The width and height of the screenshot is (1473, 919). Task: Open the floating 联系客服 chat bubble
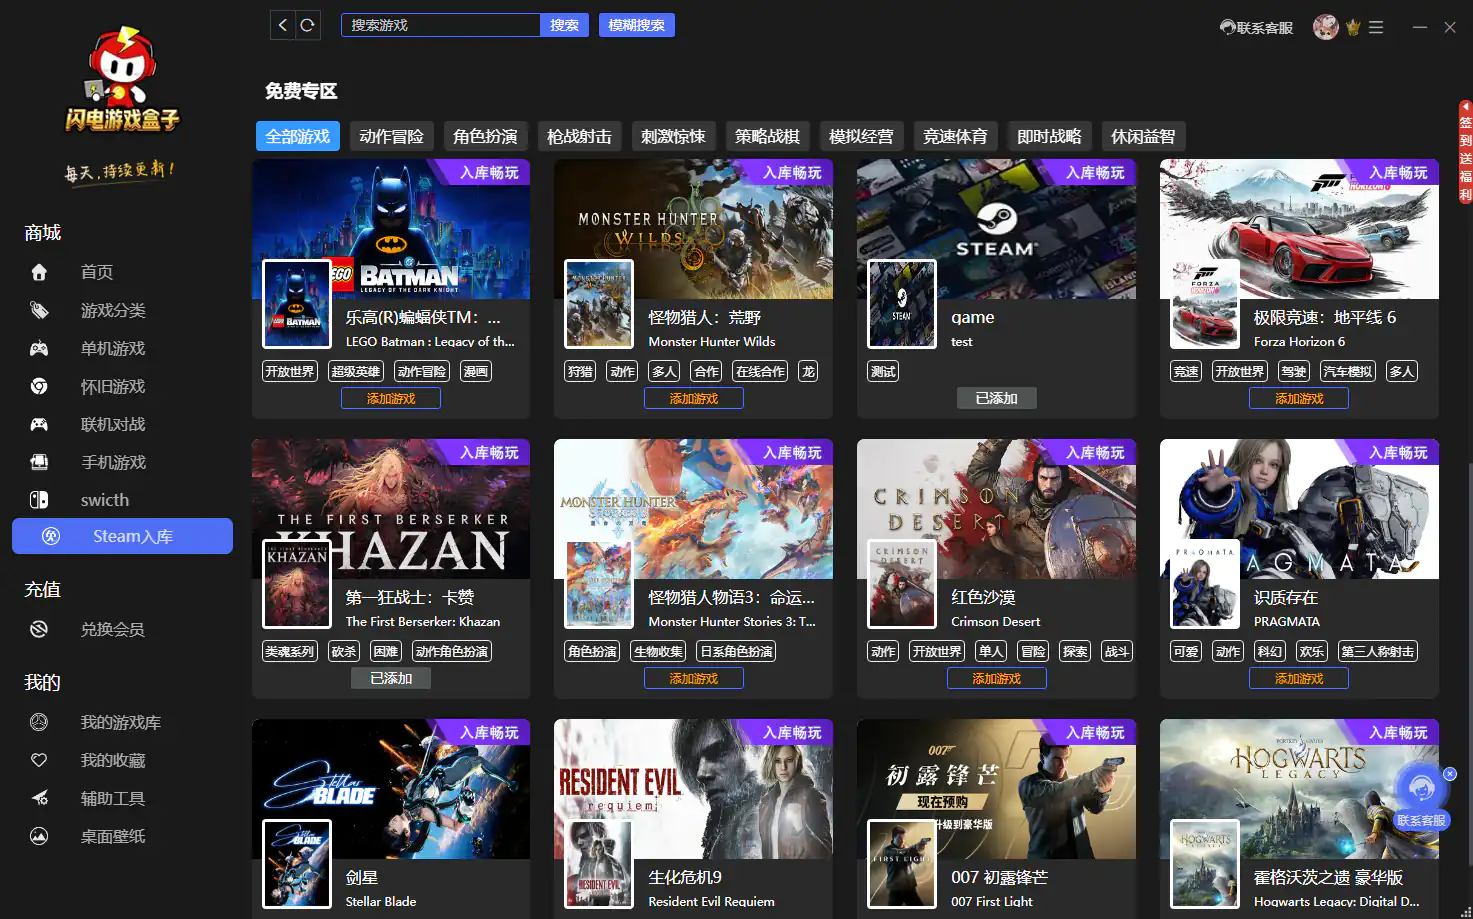pos(1421,796)
